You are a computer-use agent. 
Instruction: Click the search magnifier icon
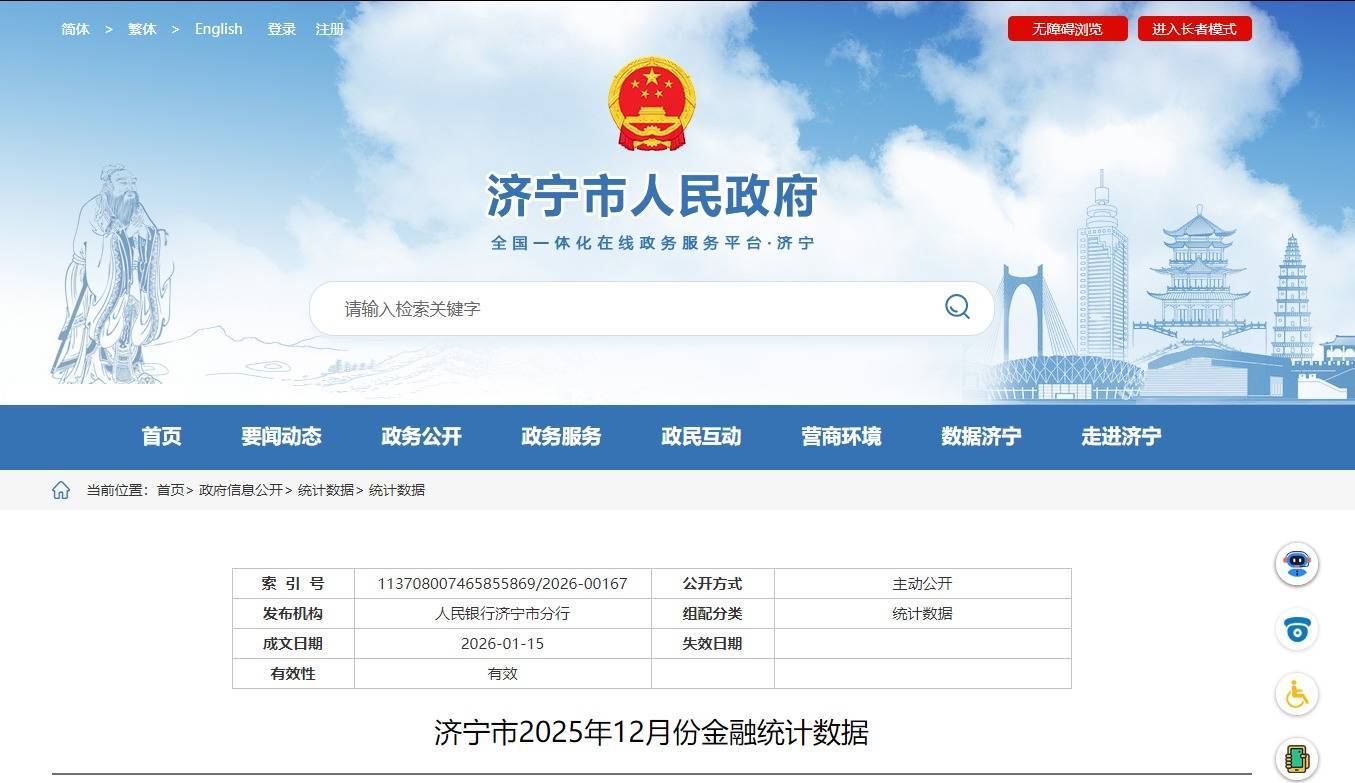point(957,307)
